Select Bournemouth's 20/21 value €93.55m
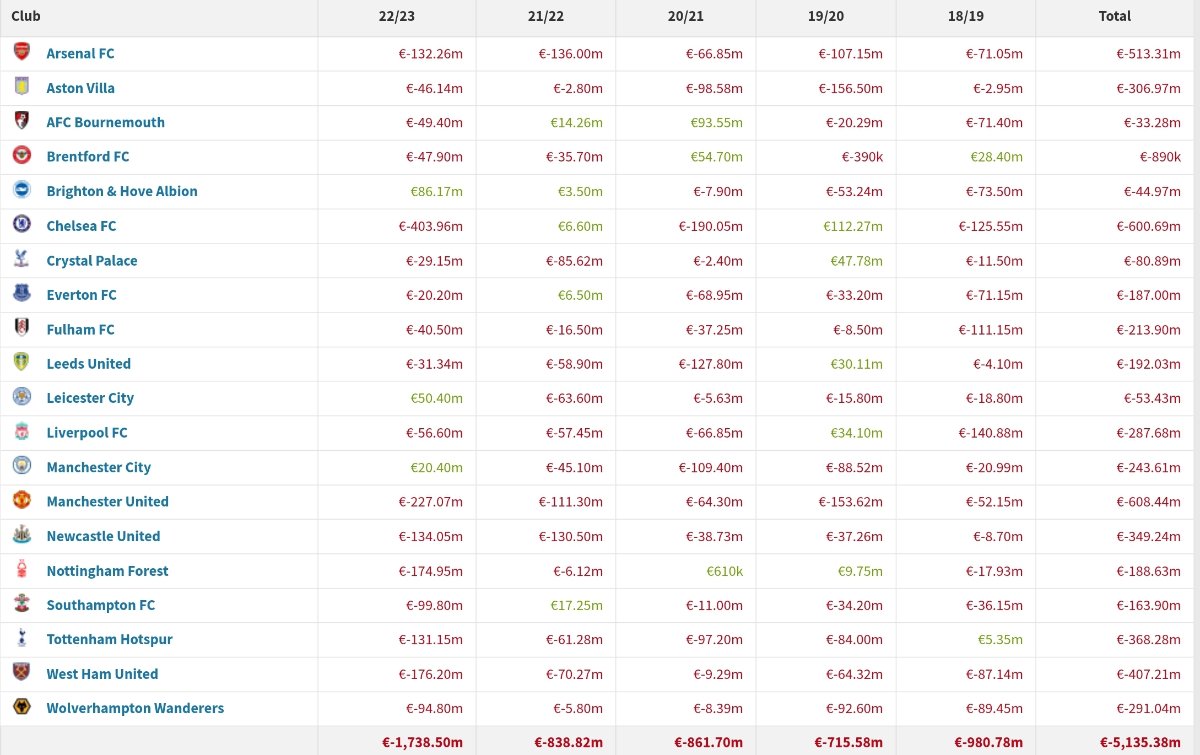 point(717,122)
